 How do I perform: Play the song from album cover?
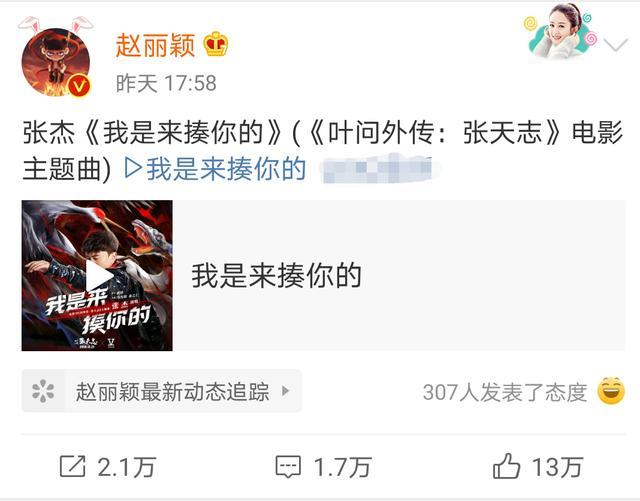click(97, 276)
